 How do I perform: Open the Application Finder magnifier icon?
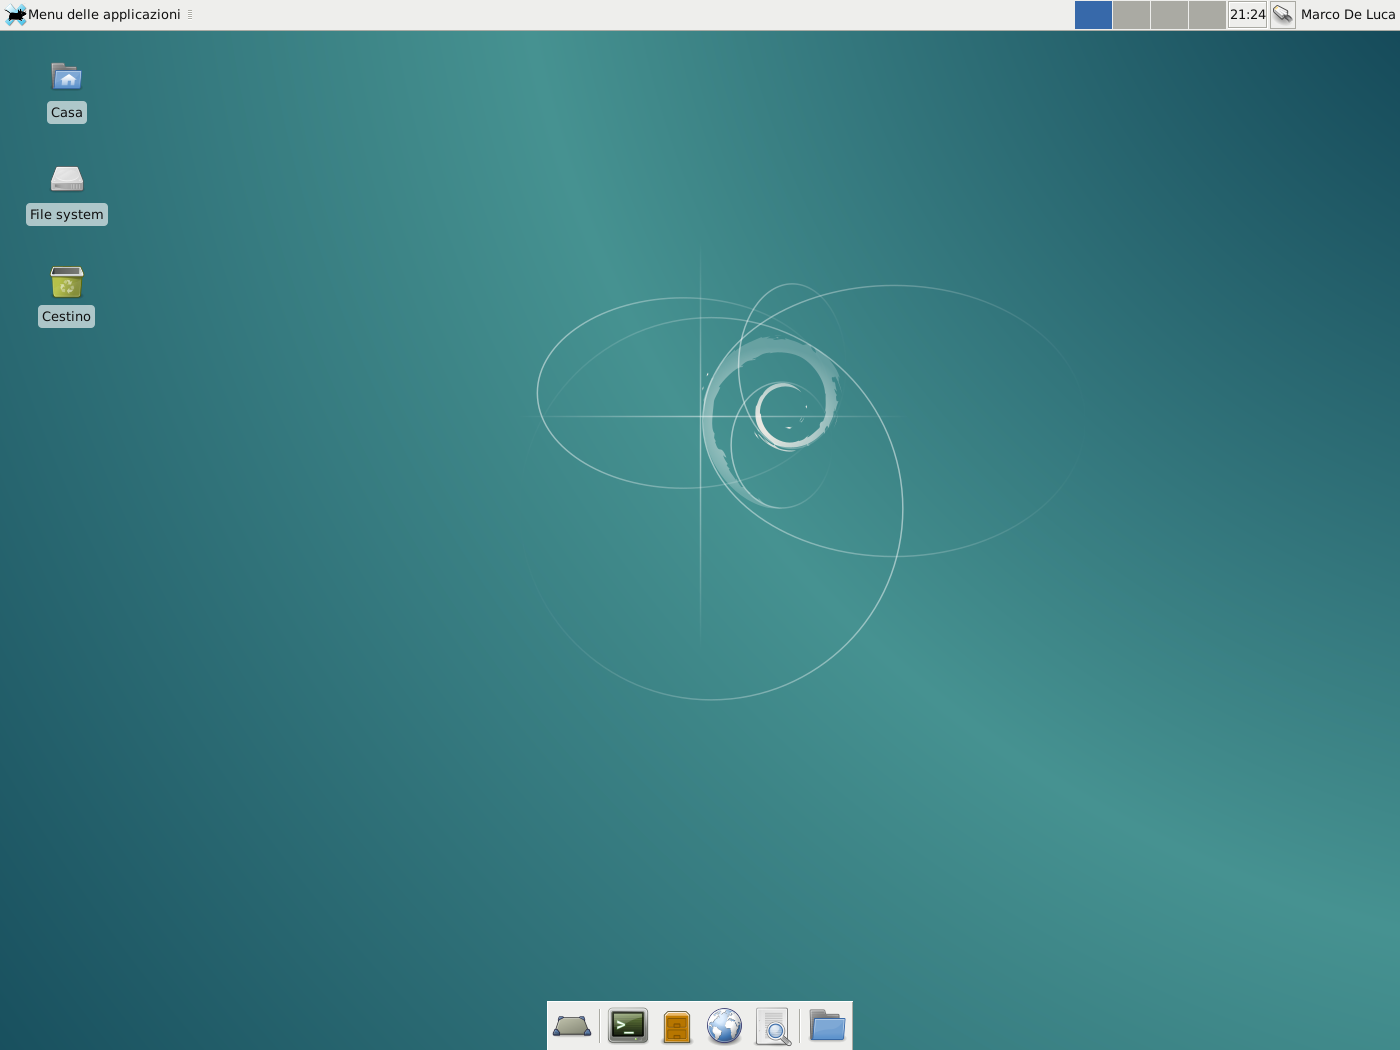click(x=774, y=1026)
